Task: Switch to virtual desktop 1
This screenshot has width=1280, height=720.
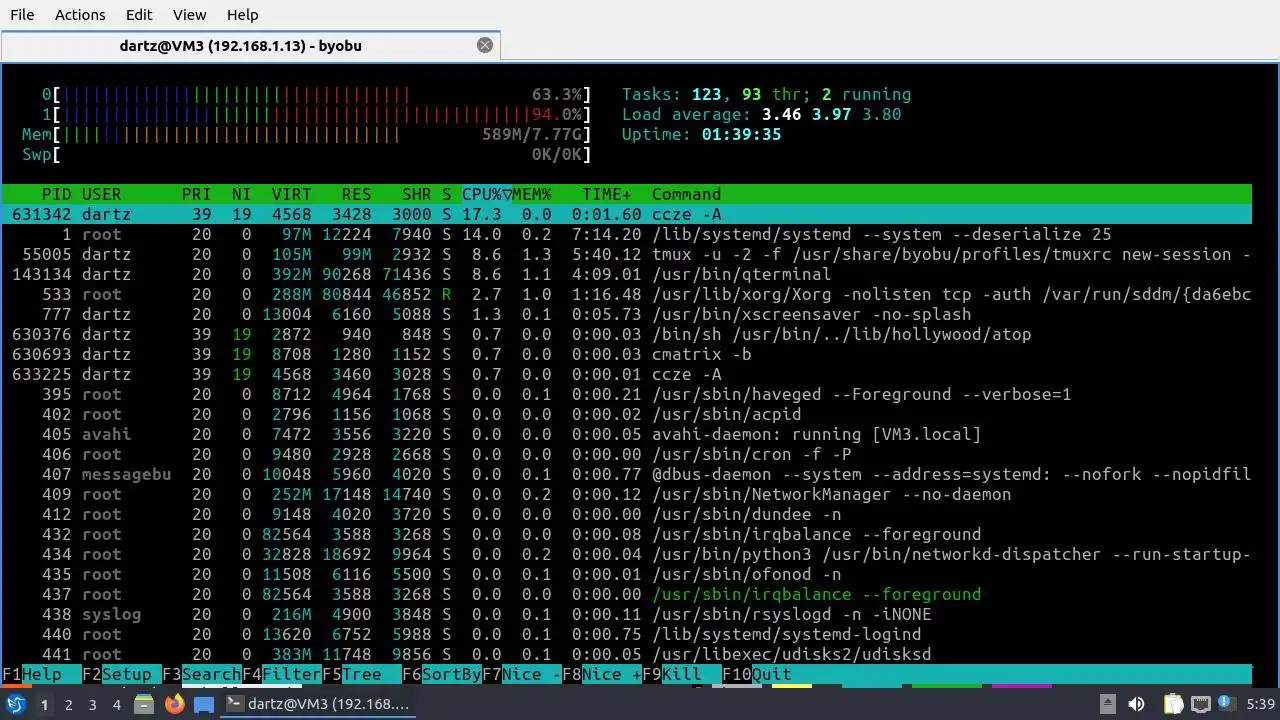Action: [x=44, y=704]
